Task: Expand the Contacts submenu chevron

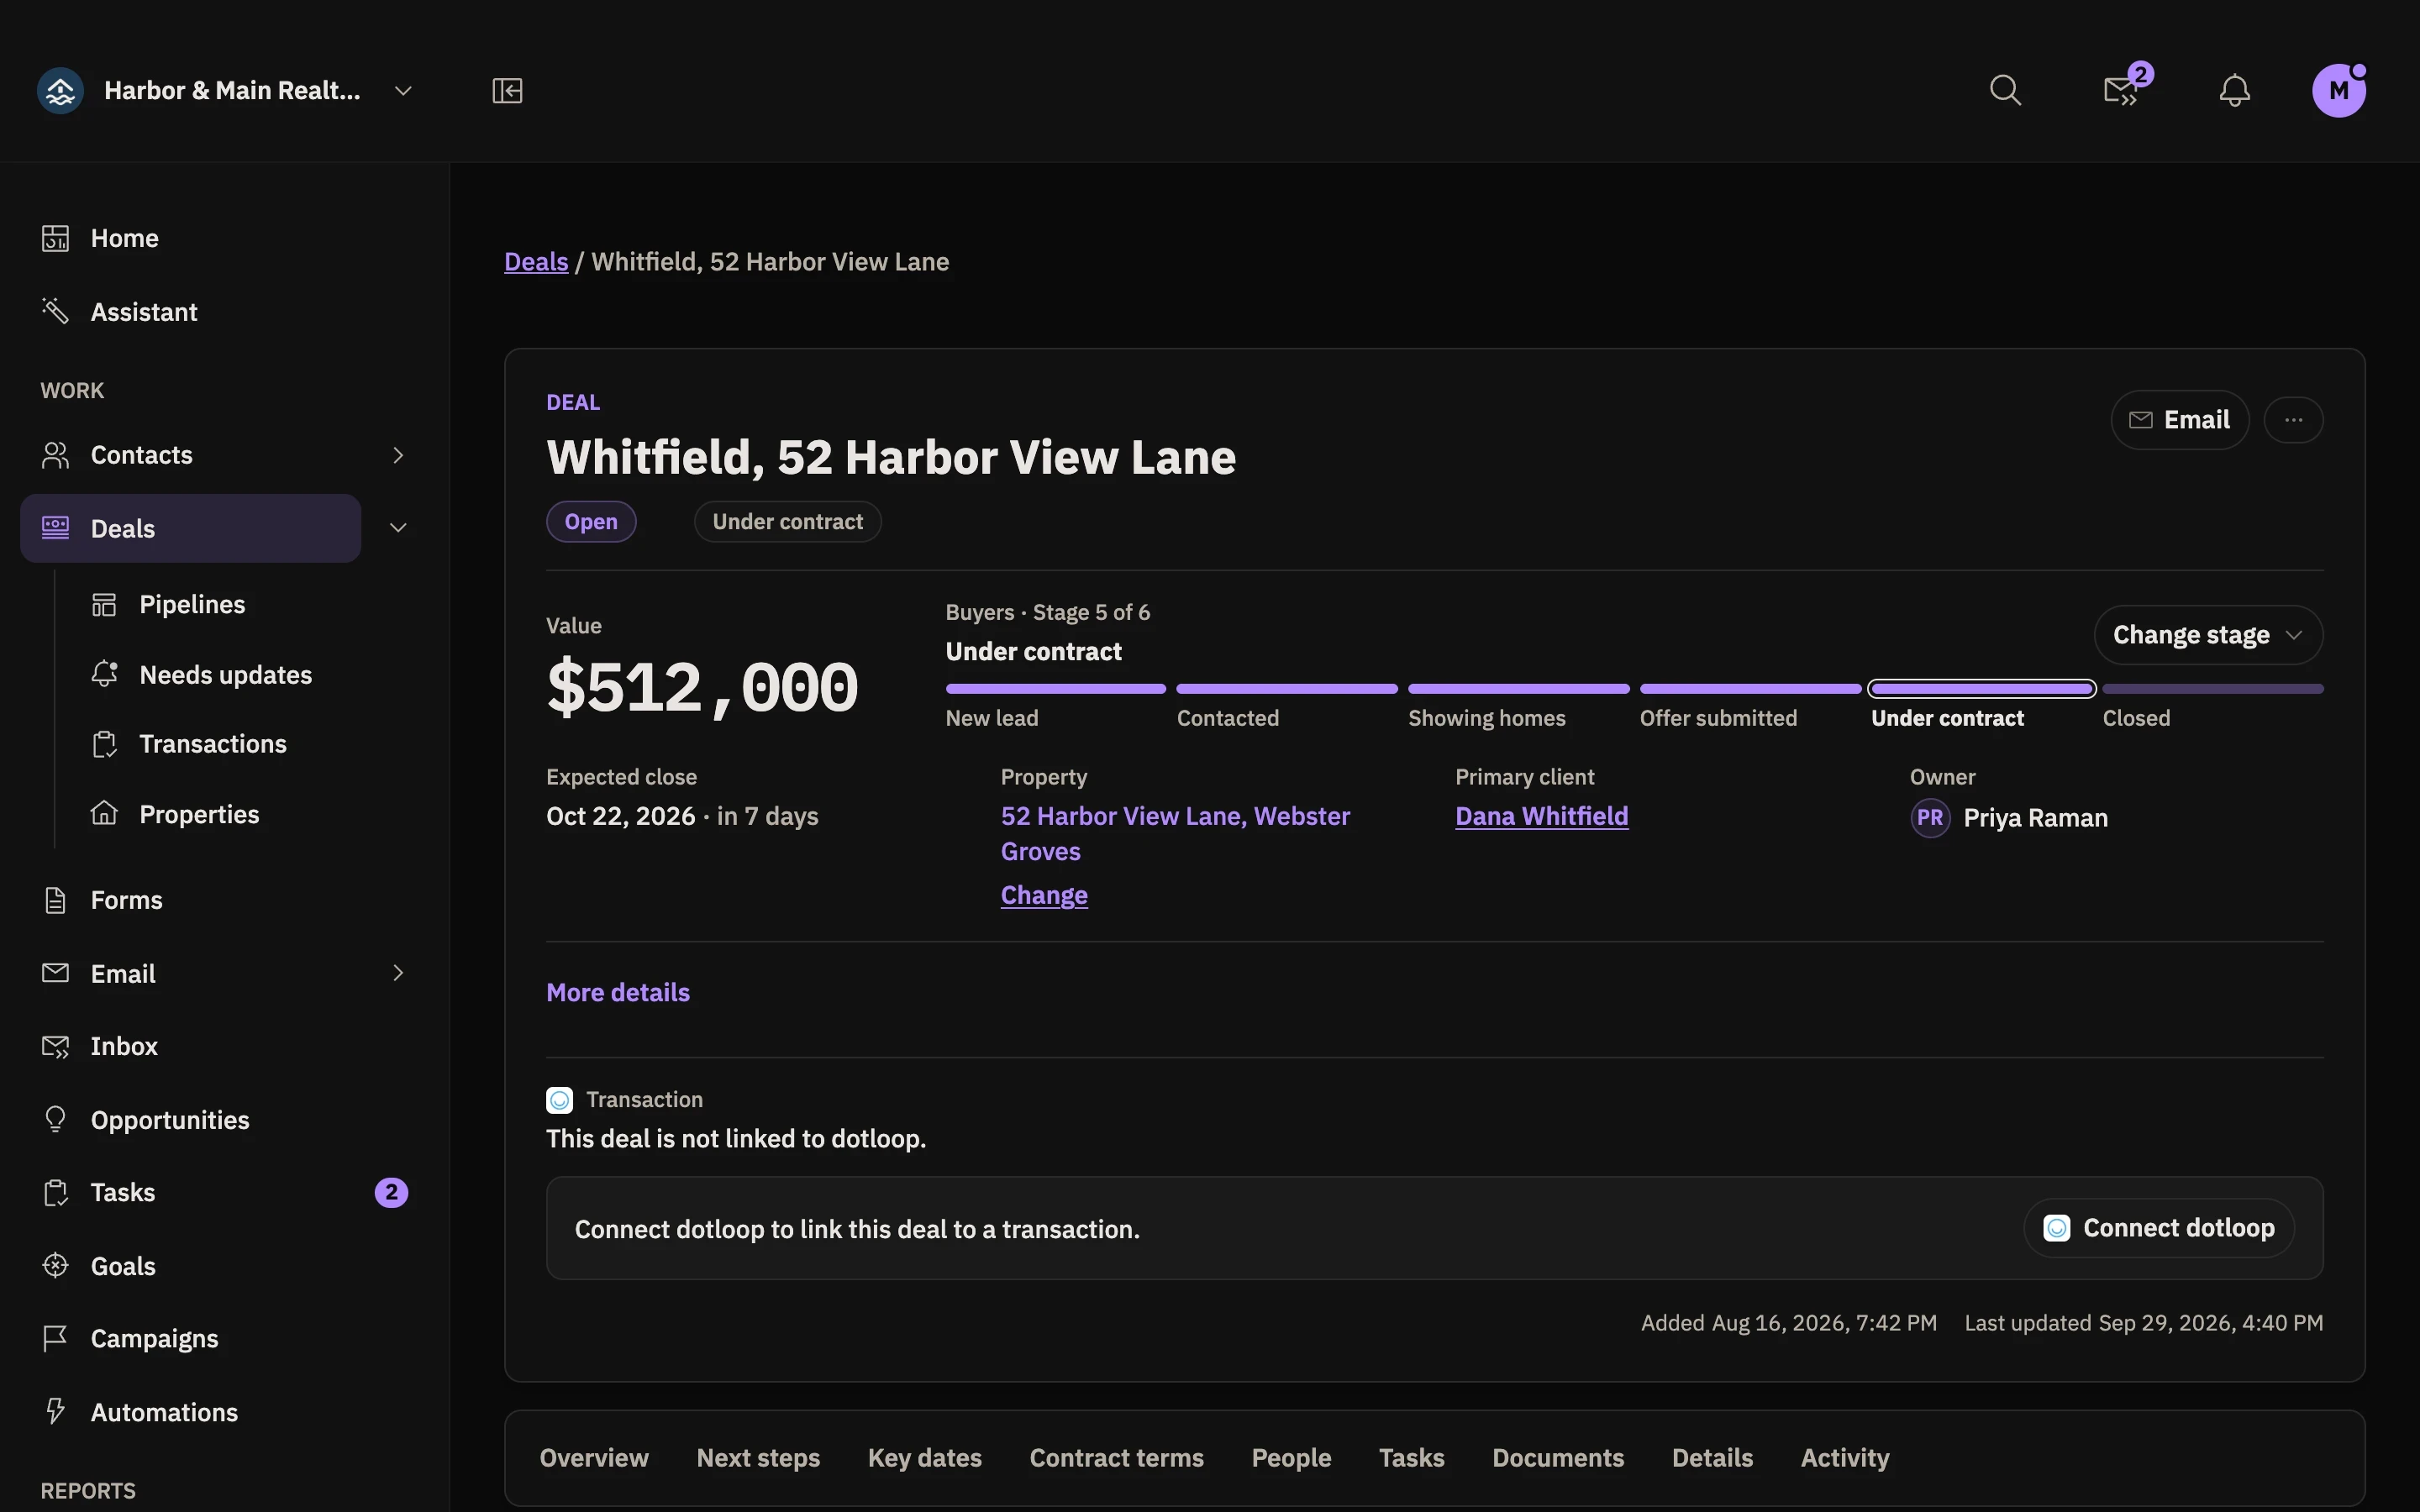Action: (x=398, y=455)
